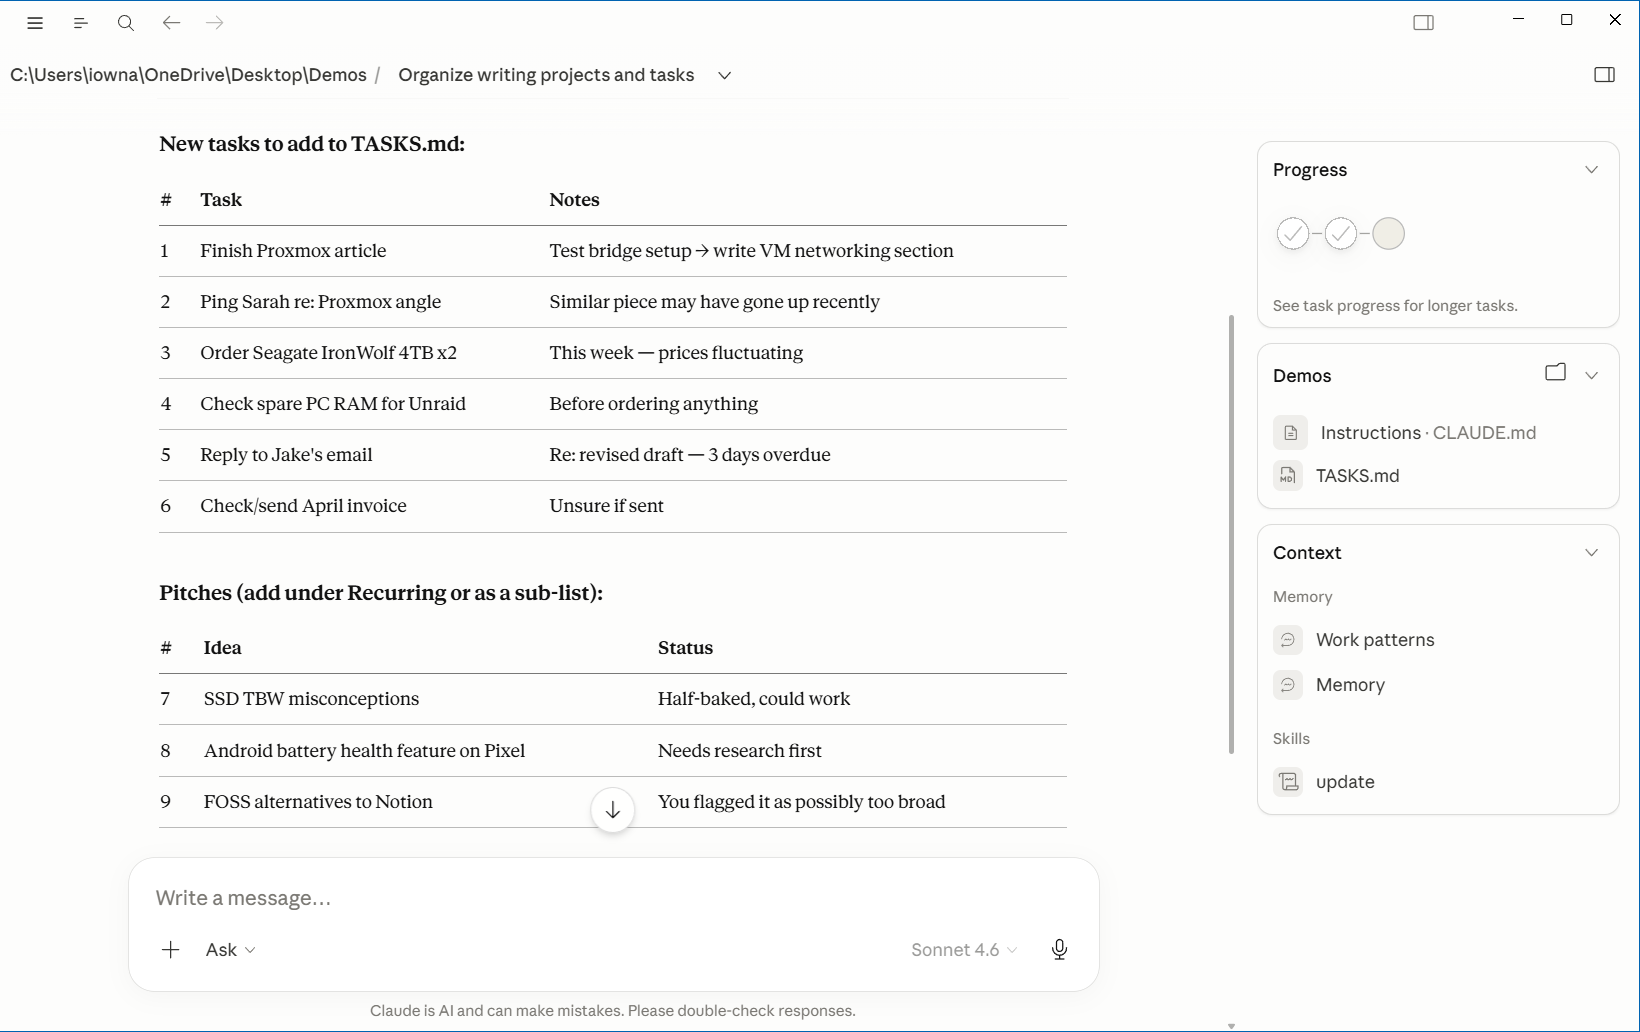
Task: Click the pending third progress step
Action: [1389, 234]
